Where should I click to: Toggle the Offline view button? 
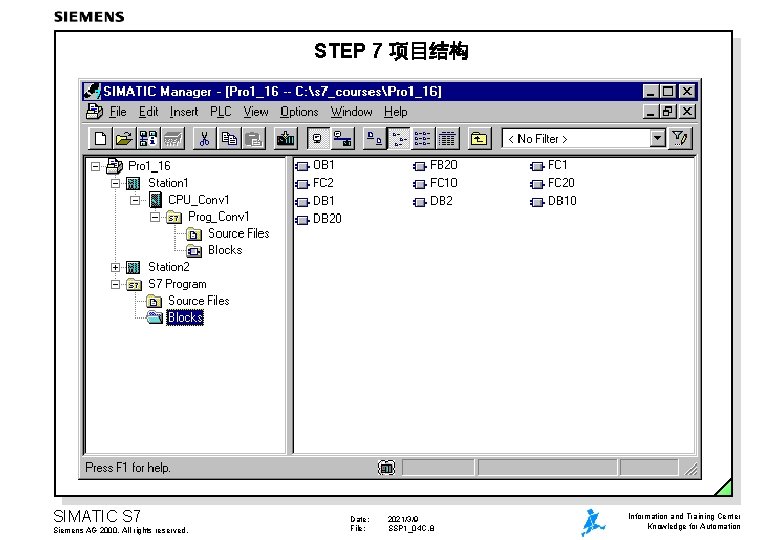[317, 138]
